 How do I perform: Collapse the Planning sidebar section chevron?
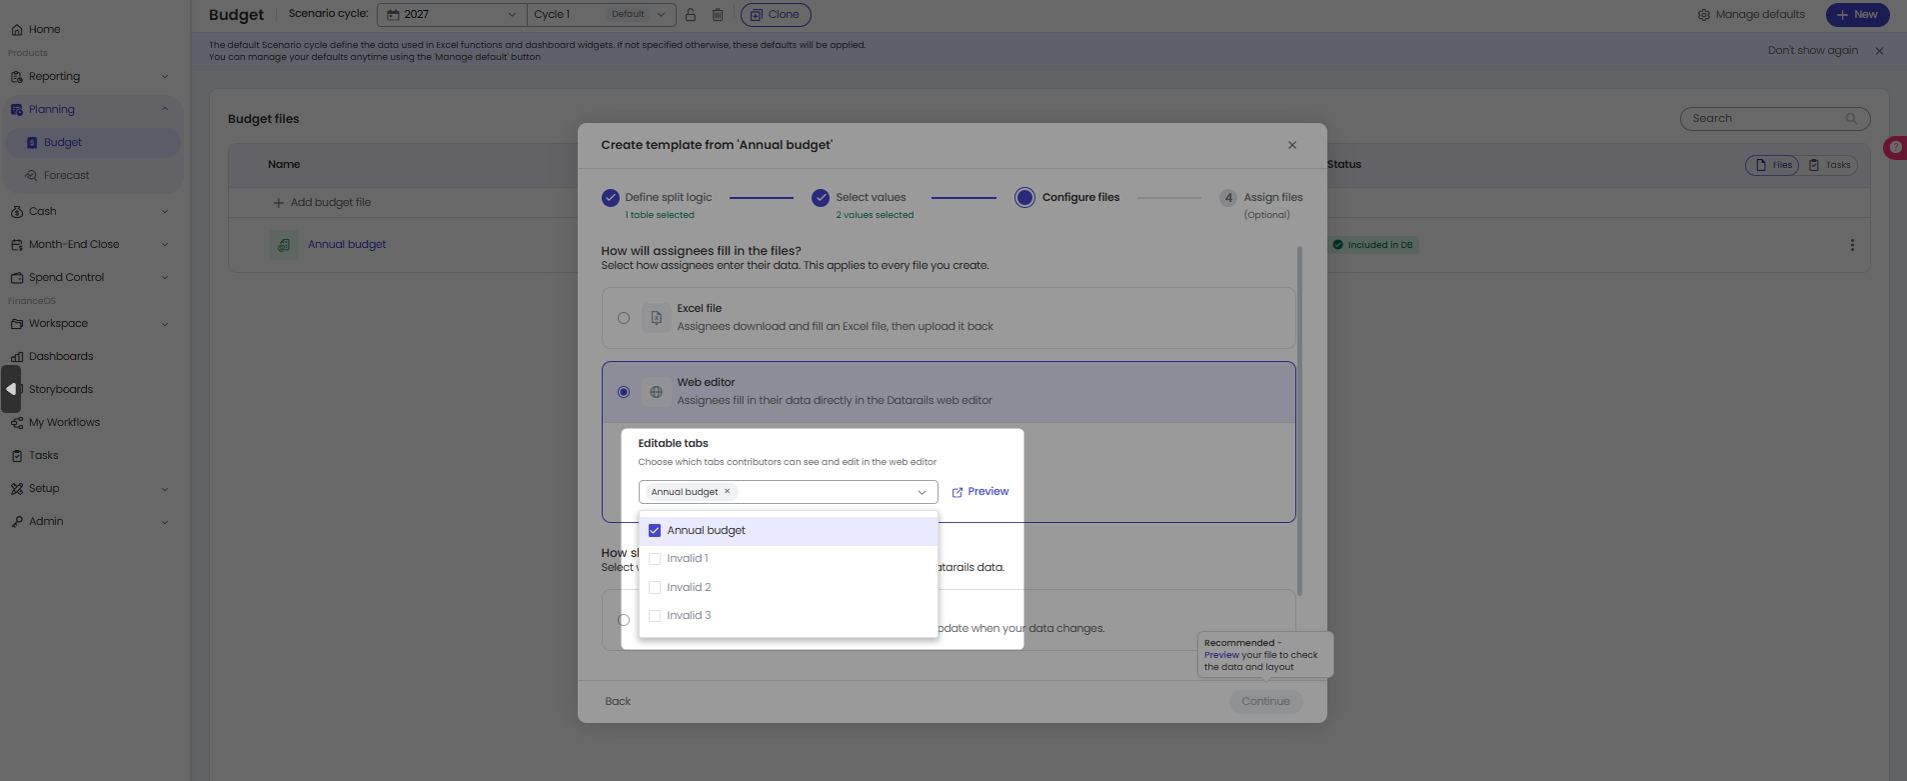pyautogui.click(x=165, y=110)
